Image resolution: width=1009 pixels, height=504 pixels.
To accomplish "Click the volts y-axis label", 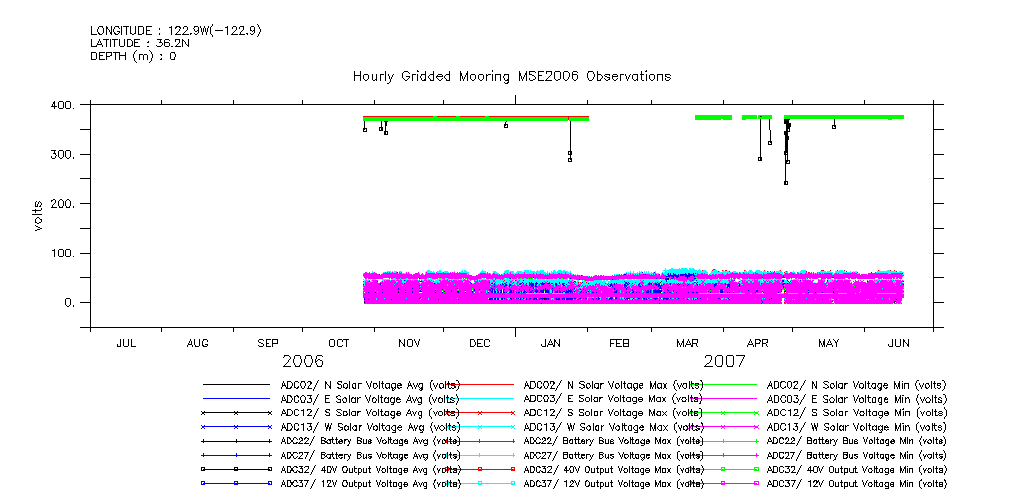I will (38, 215).
